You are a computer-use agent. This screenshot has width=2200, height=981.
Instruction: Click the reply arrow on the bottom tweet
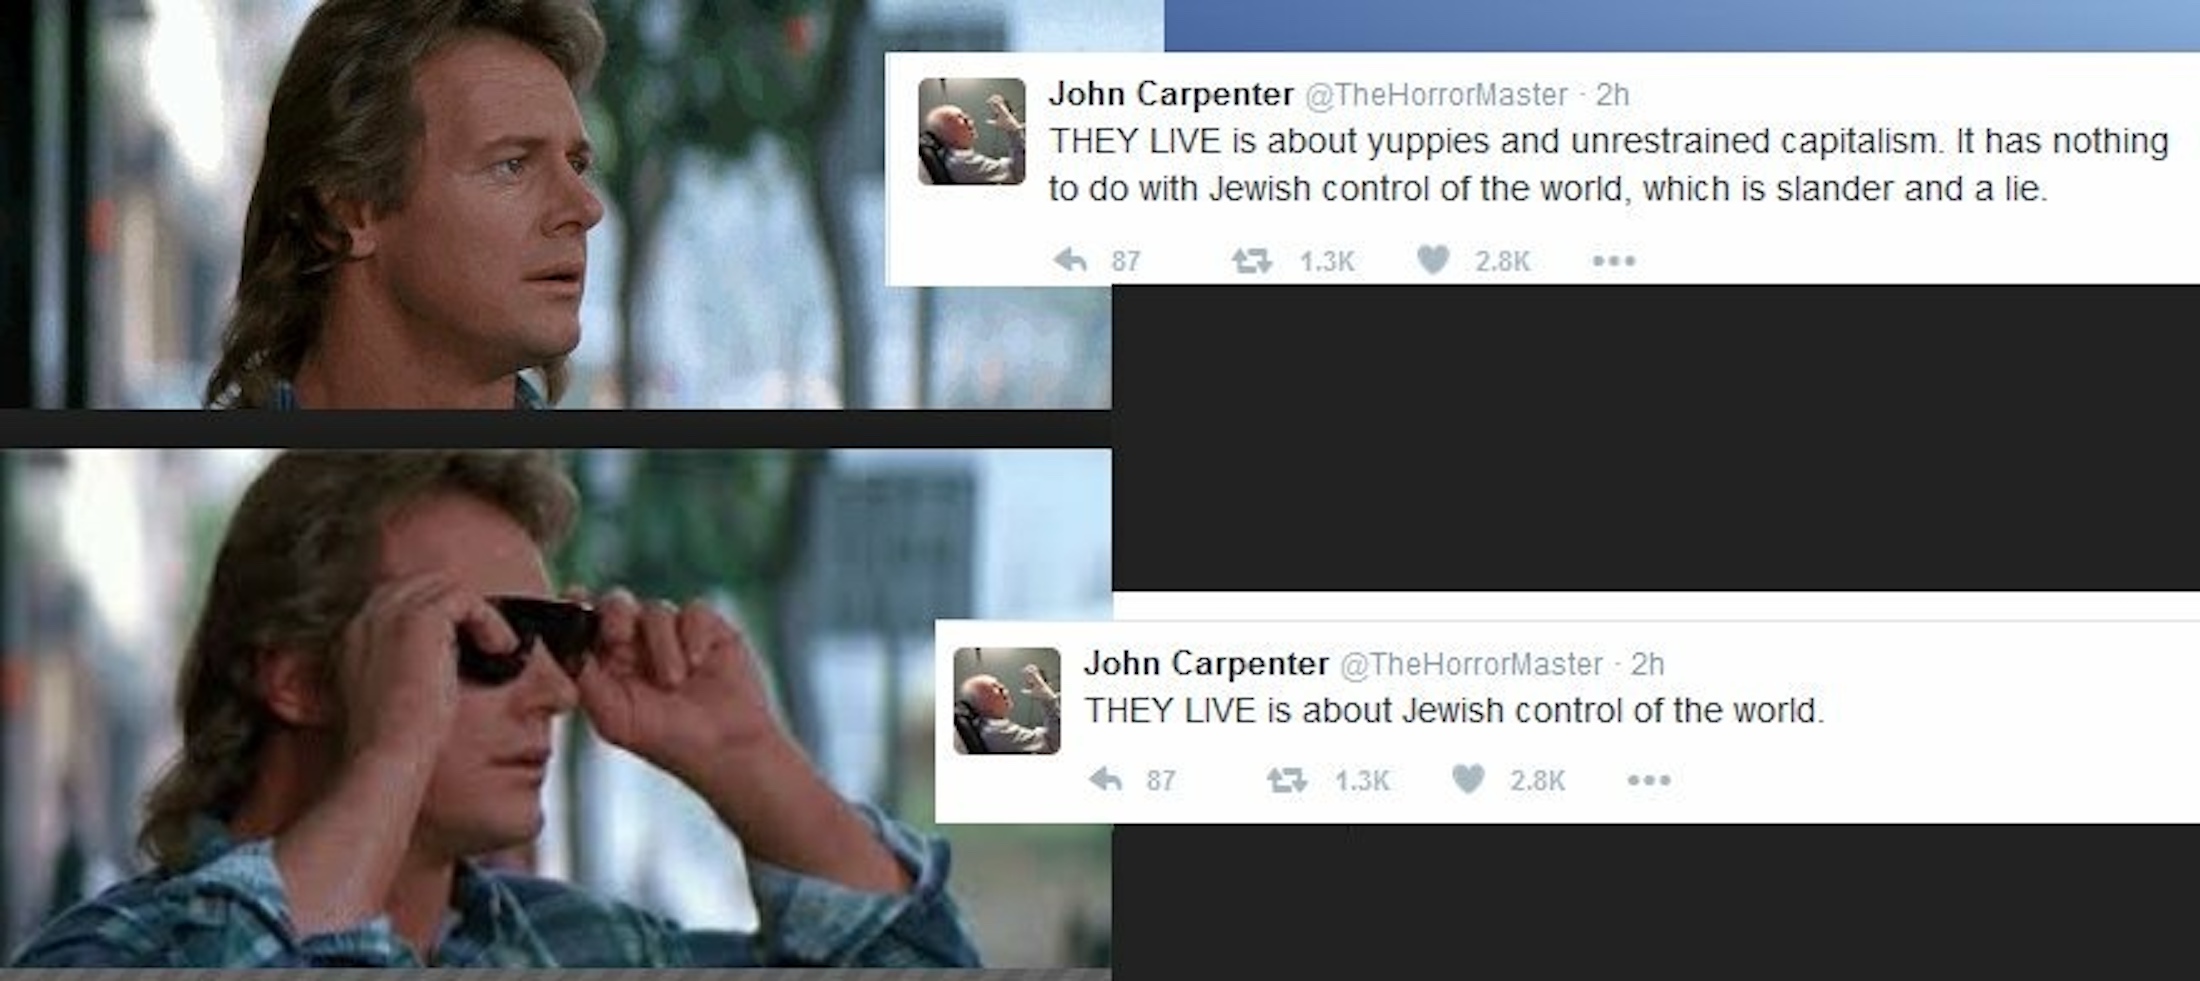click(x=1106, y=779)
